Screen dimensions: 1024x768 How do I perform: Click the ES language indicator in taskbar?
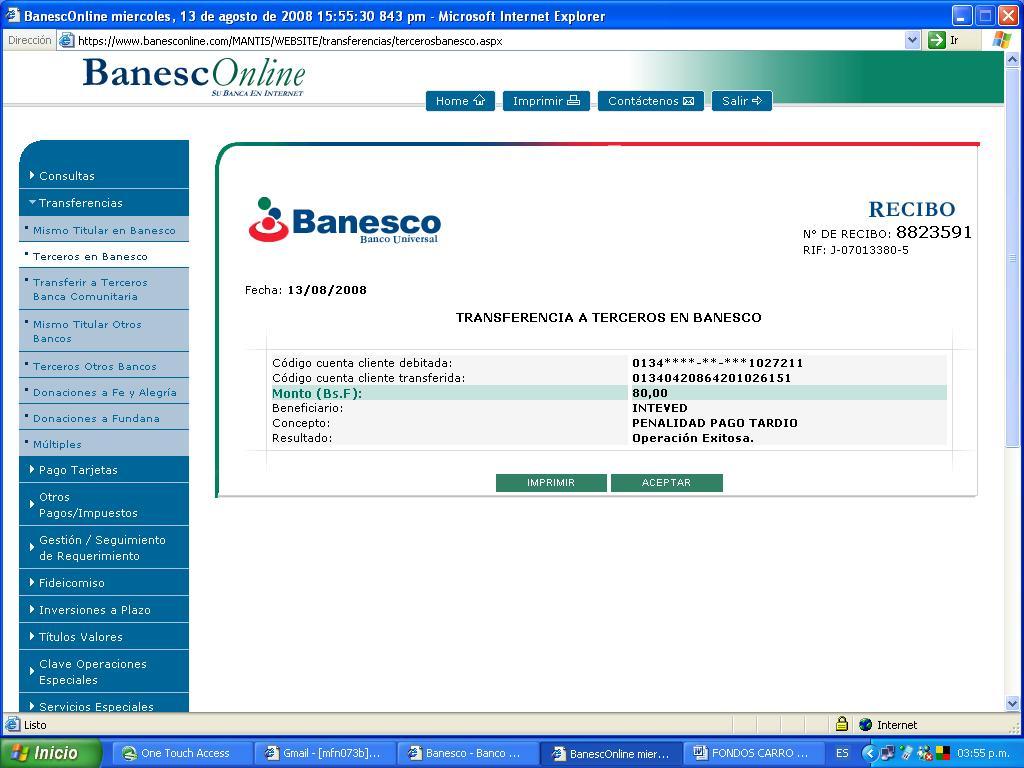[842, 753]
